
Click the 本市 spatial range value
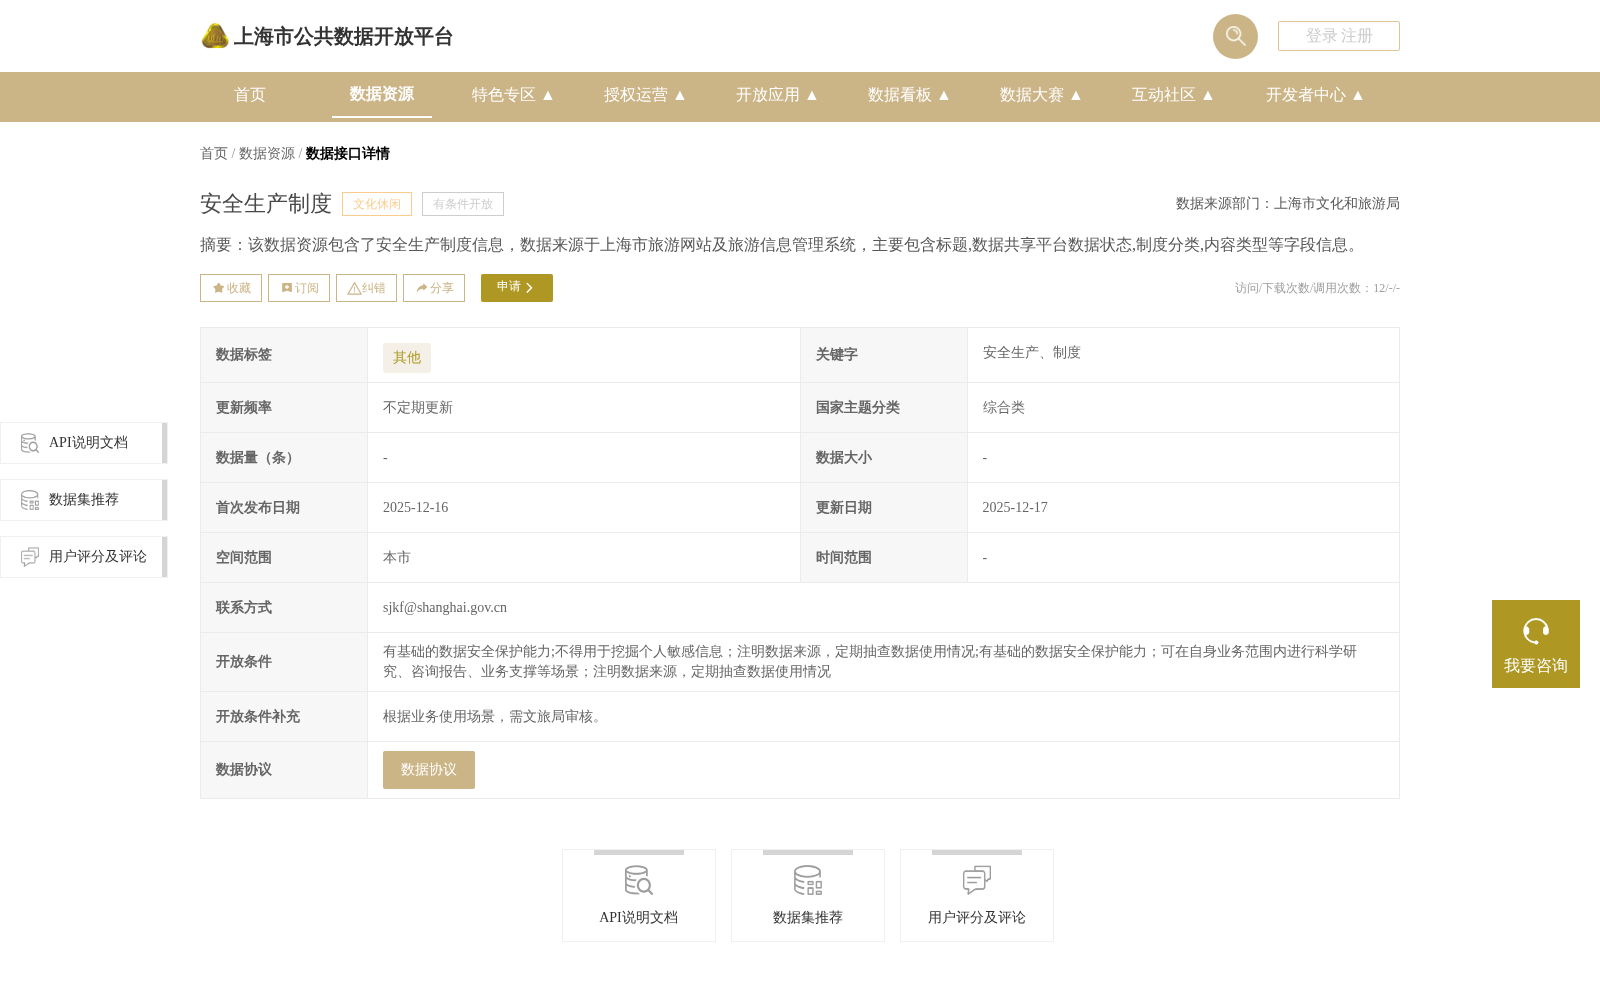[397, 558]
